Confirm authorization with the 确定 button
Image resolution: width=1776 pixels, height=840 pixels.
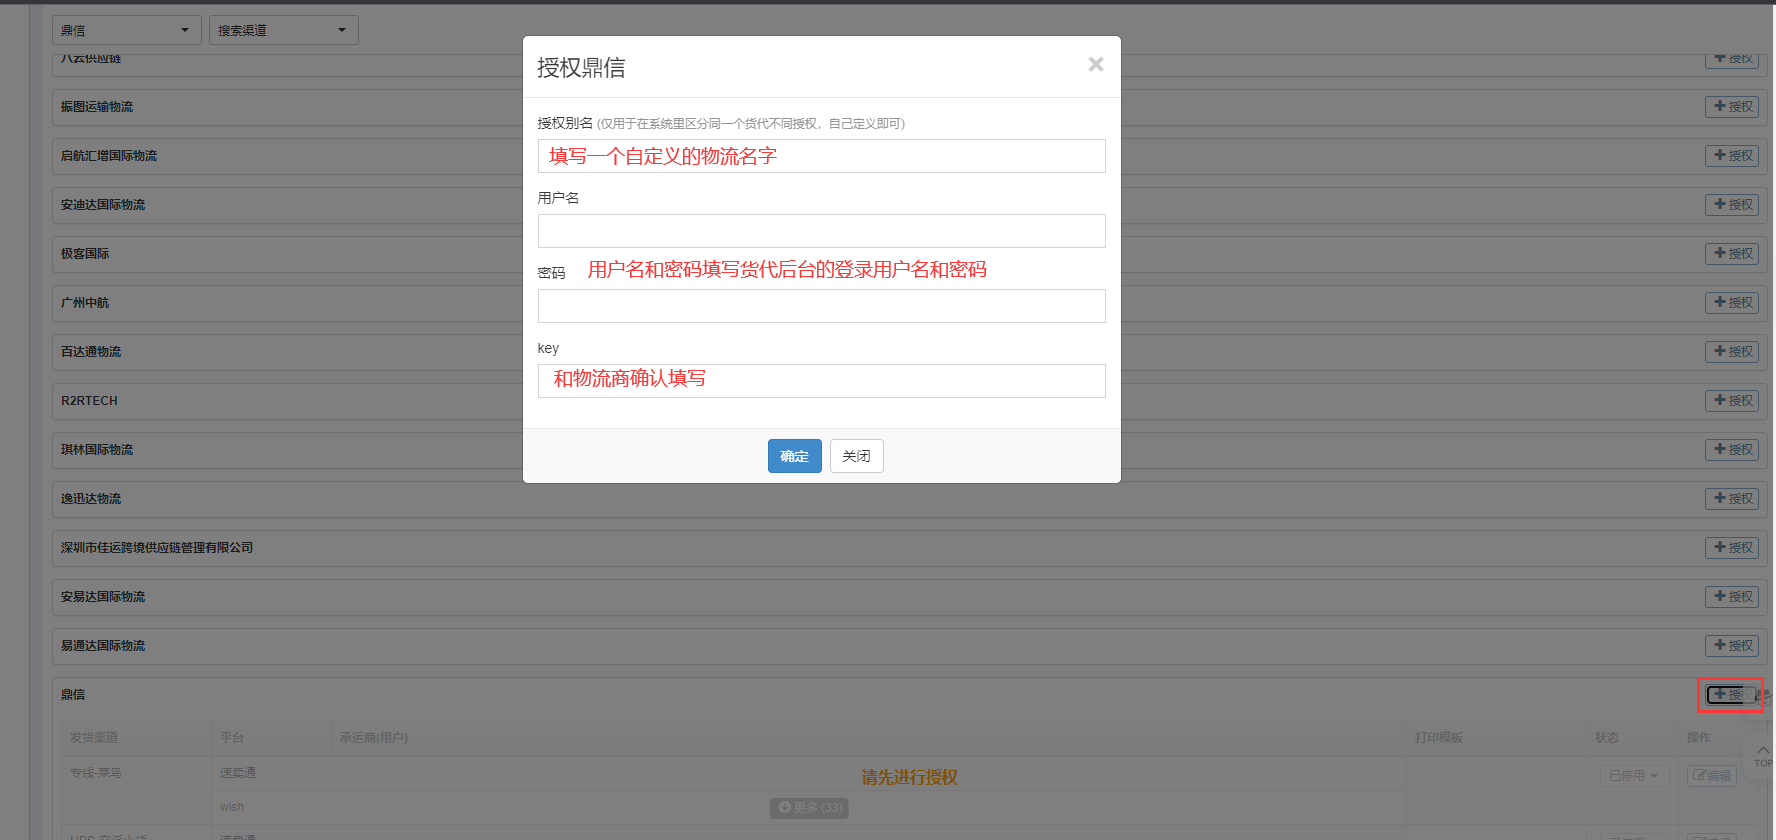[x=795, y=456]
